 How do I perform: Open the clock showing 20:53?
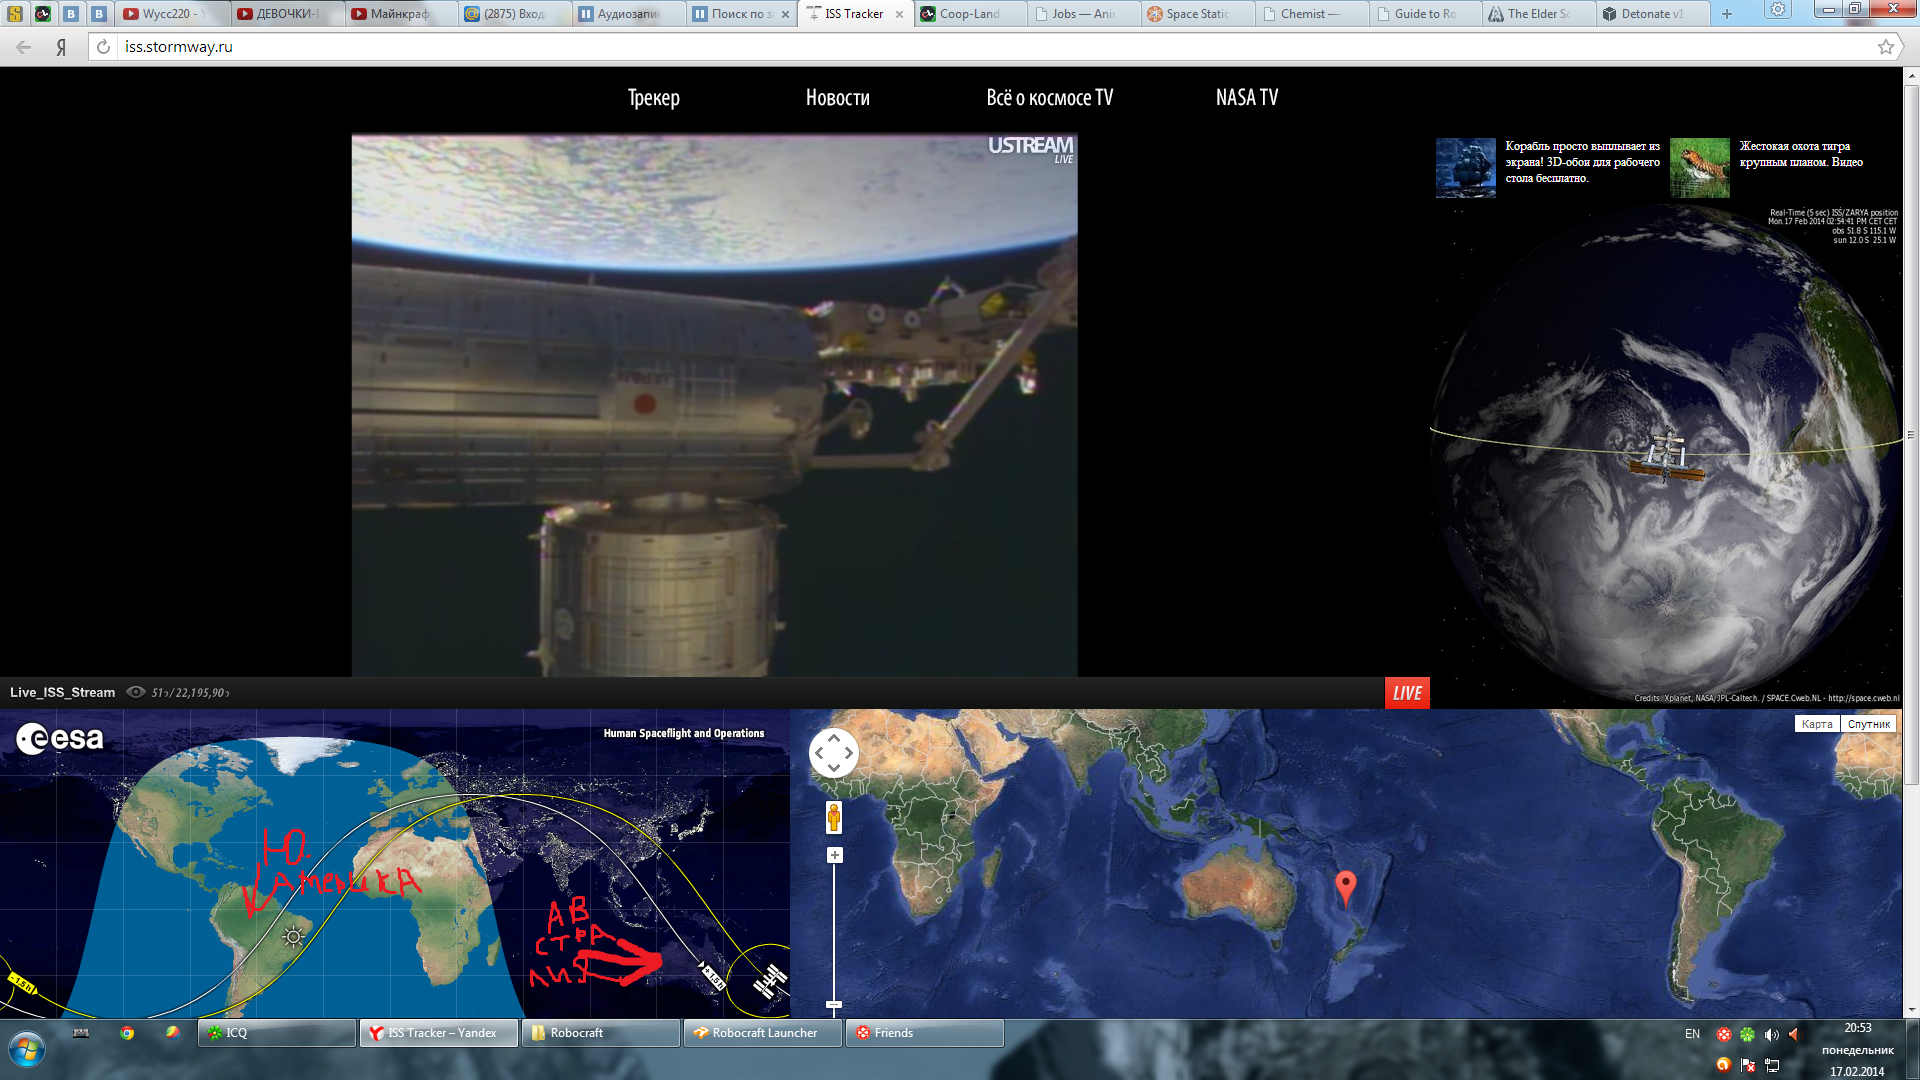(1857, 1028)
